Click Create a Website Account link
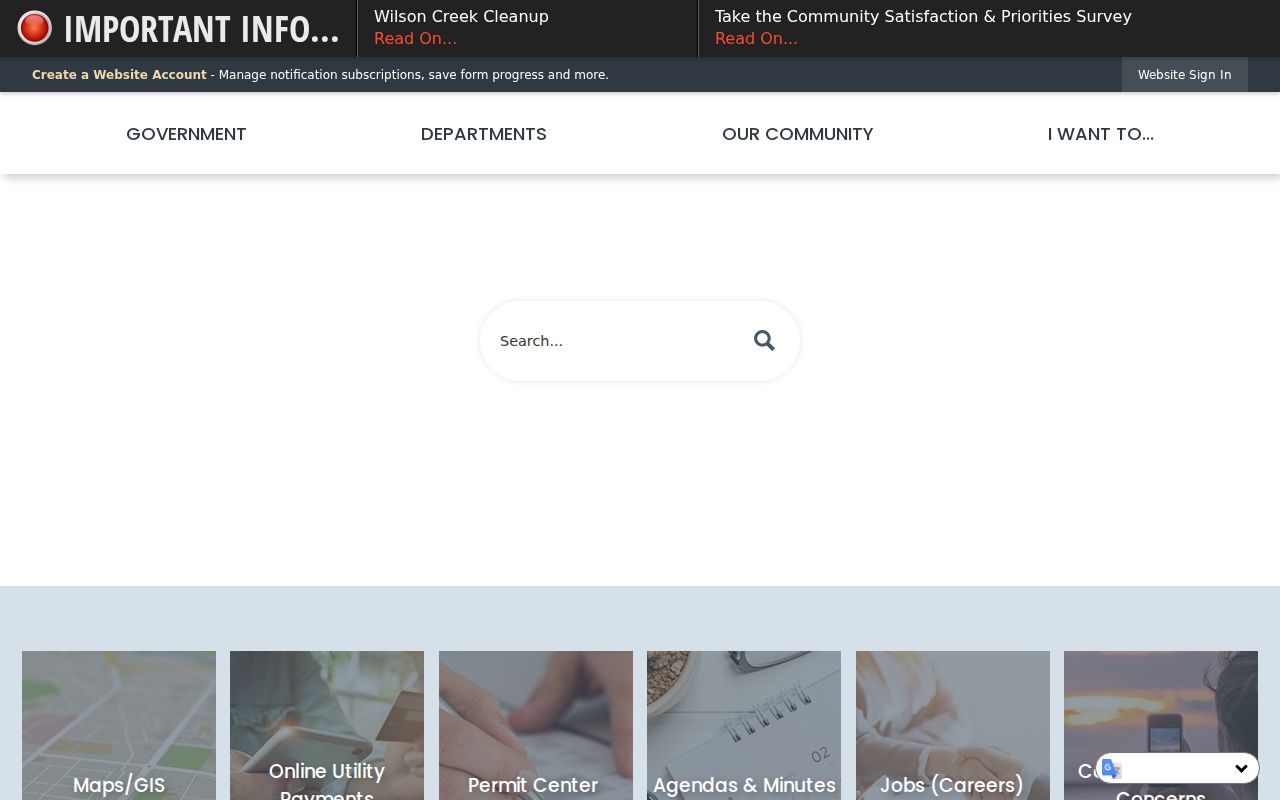This screenshot has width=1280, height=800. 119,75
